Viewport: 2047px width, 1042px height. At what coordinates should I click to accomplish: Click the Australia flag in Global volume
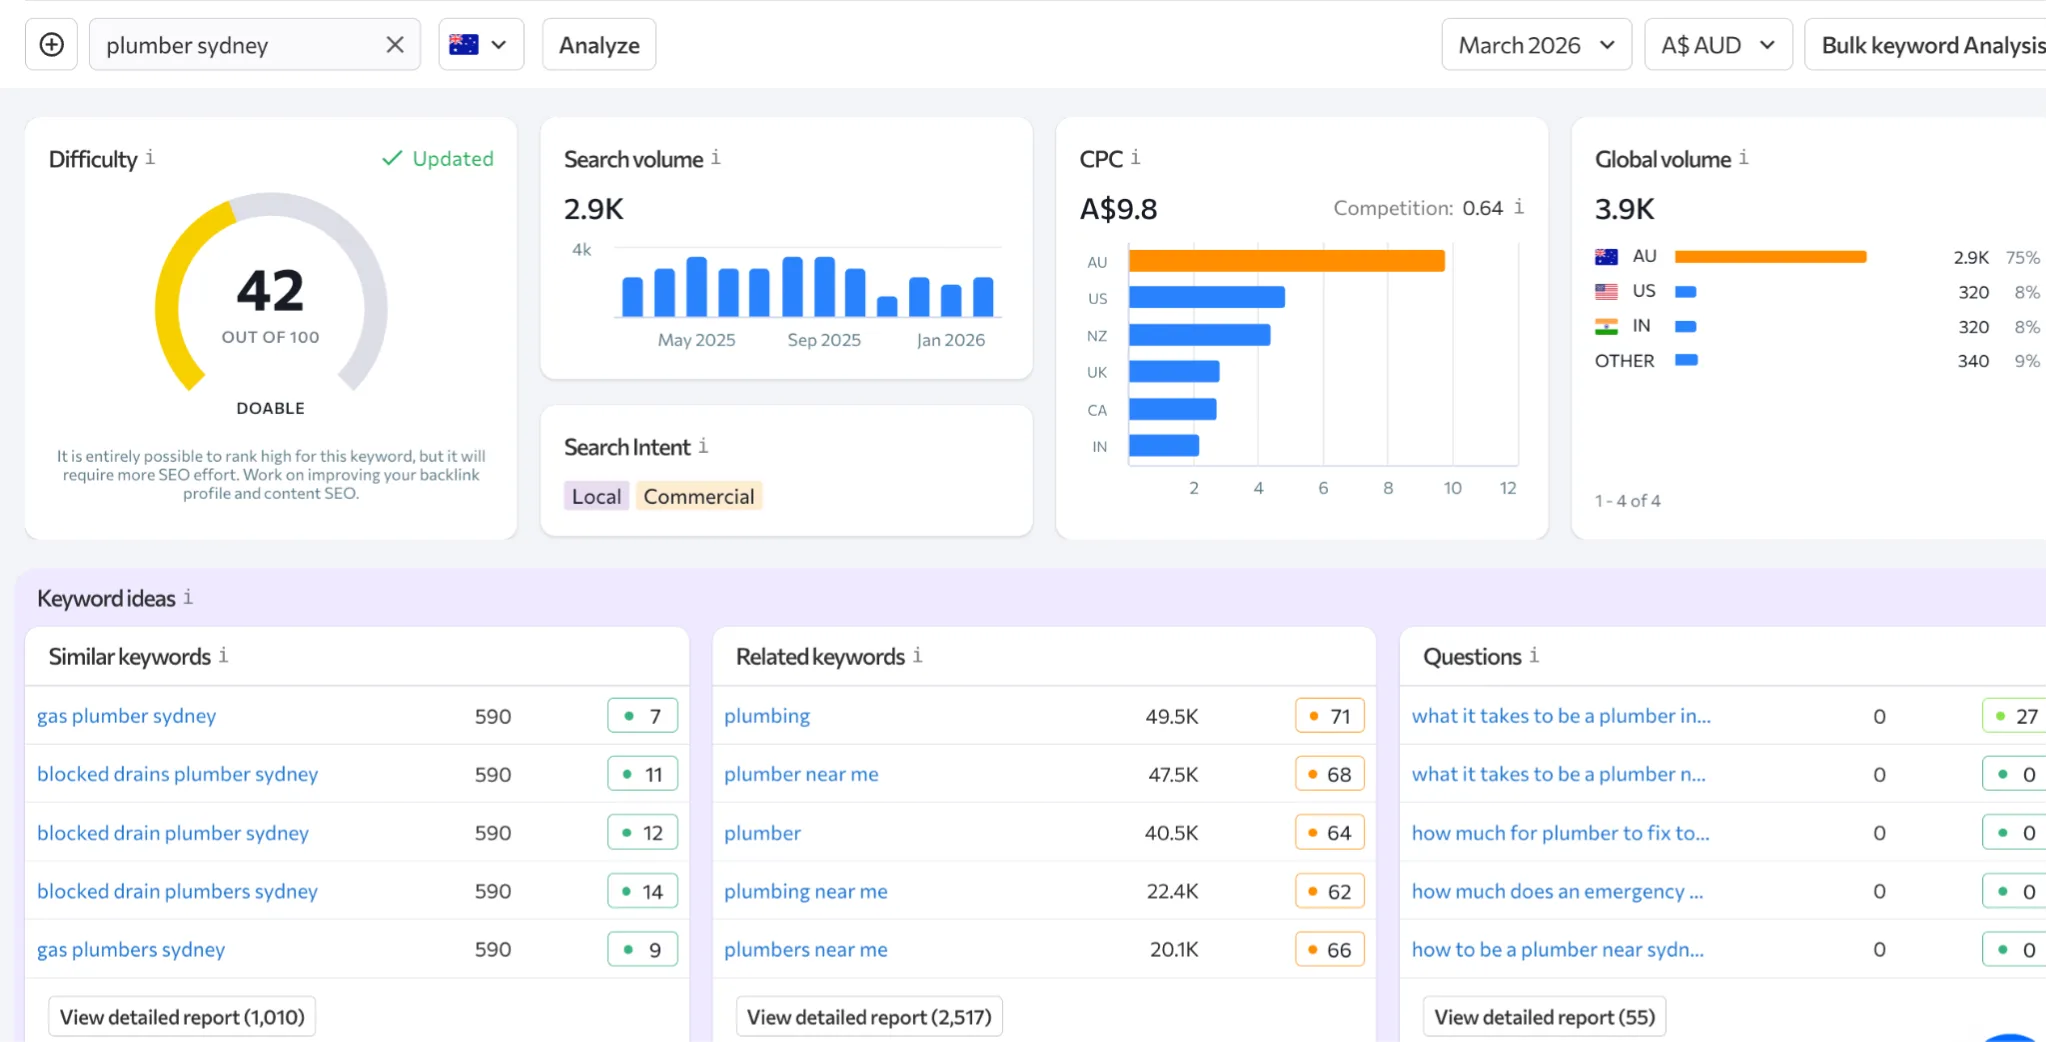1606,257
